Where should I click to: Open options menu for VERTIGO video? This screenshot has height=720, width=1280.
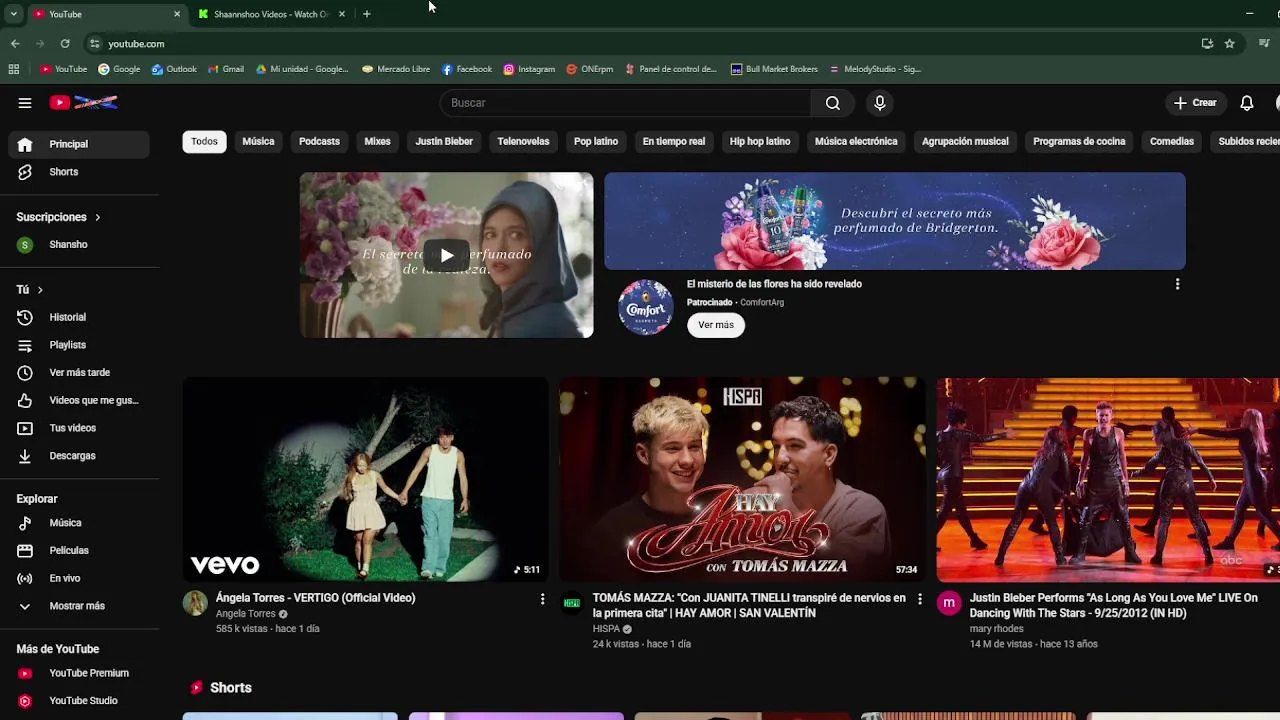click(x=542, y=599)
